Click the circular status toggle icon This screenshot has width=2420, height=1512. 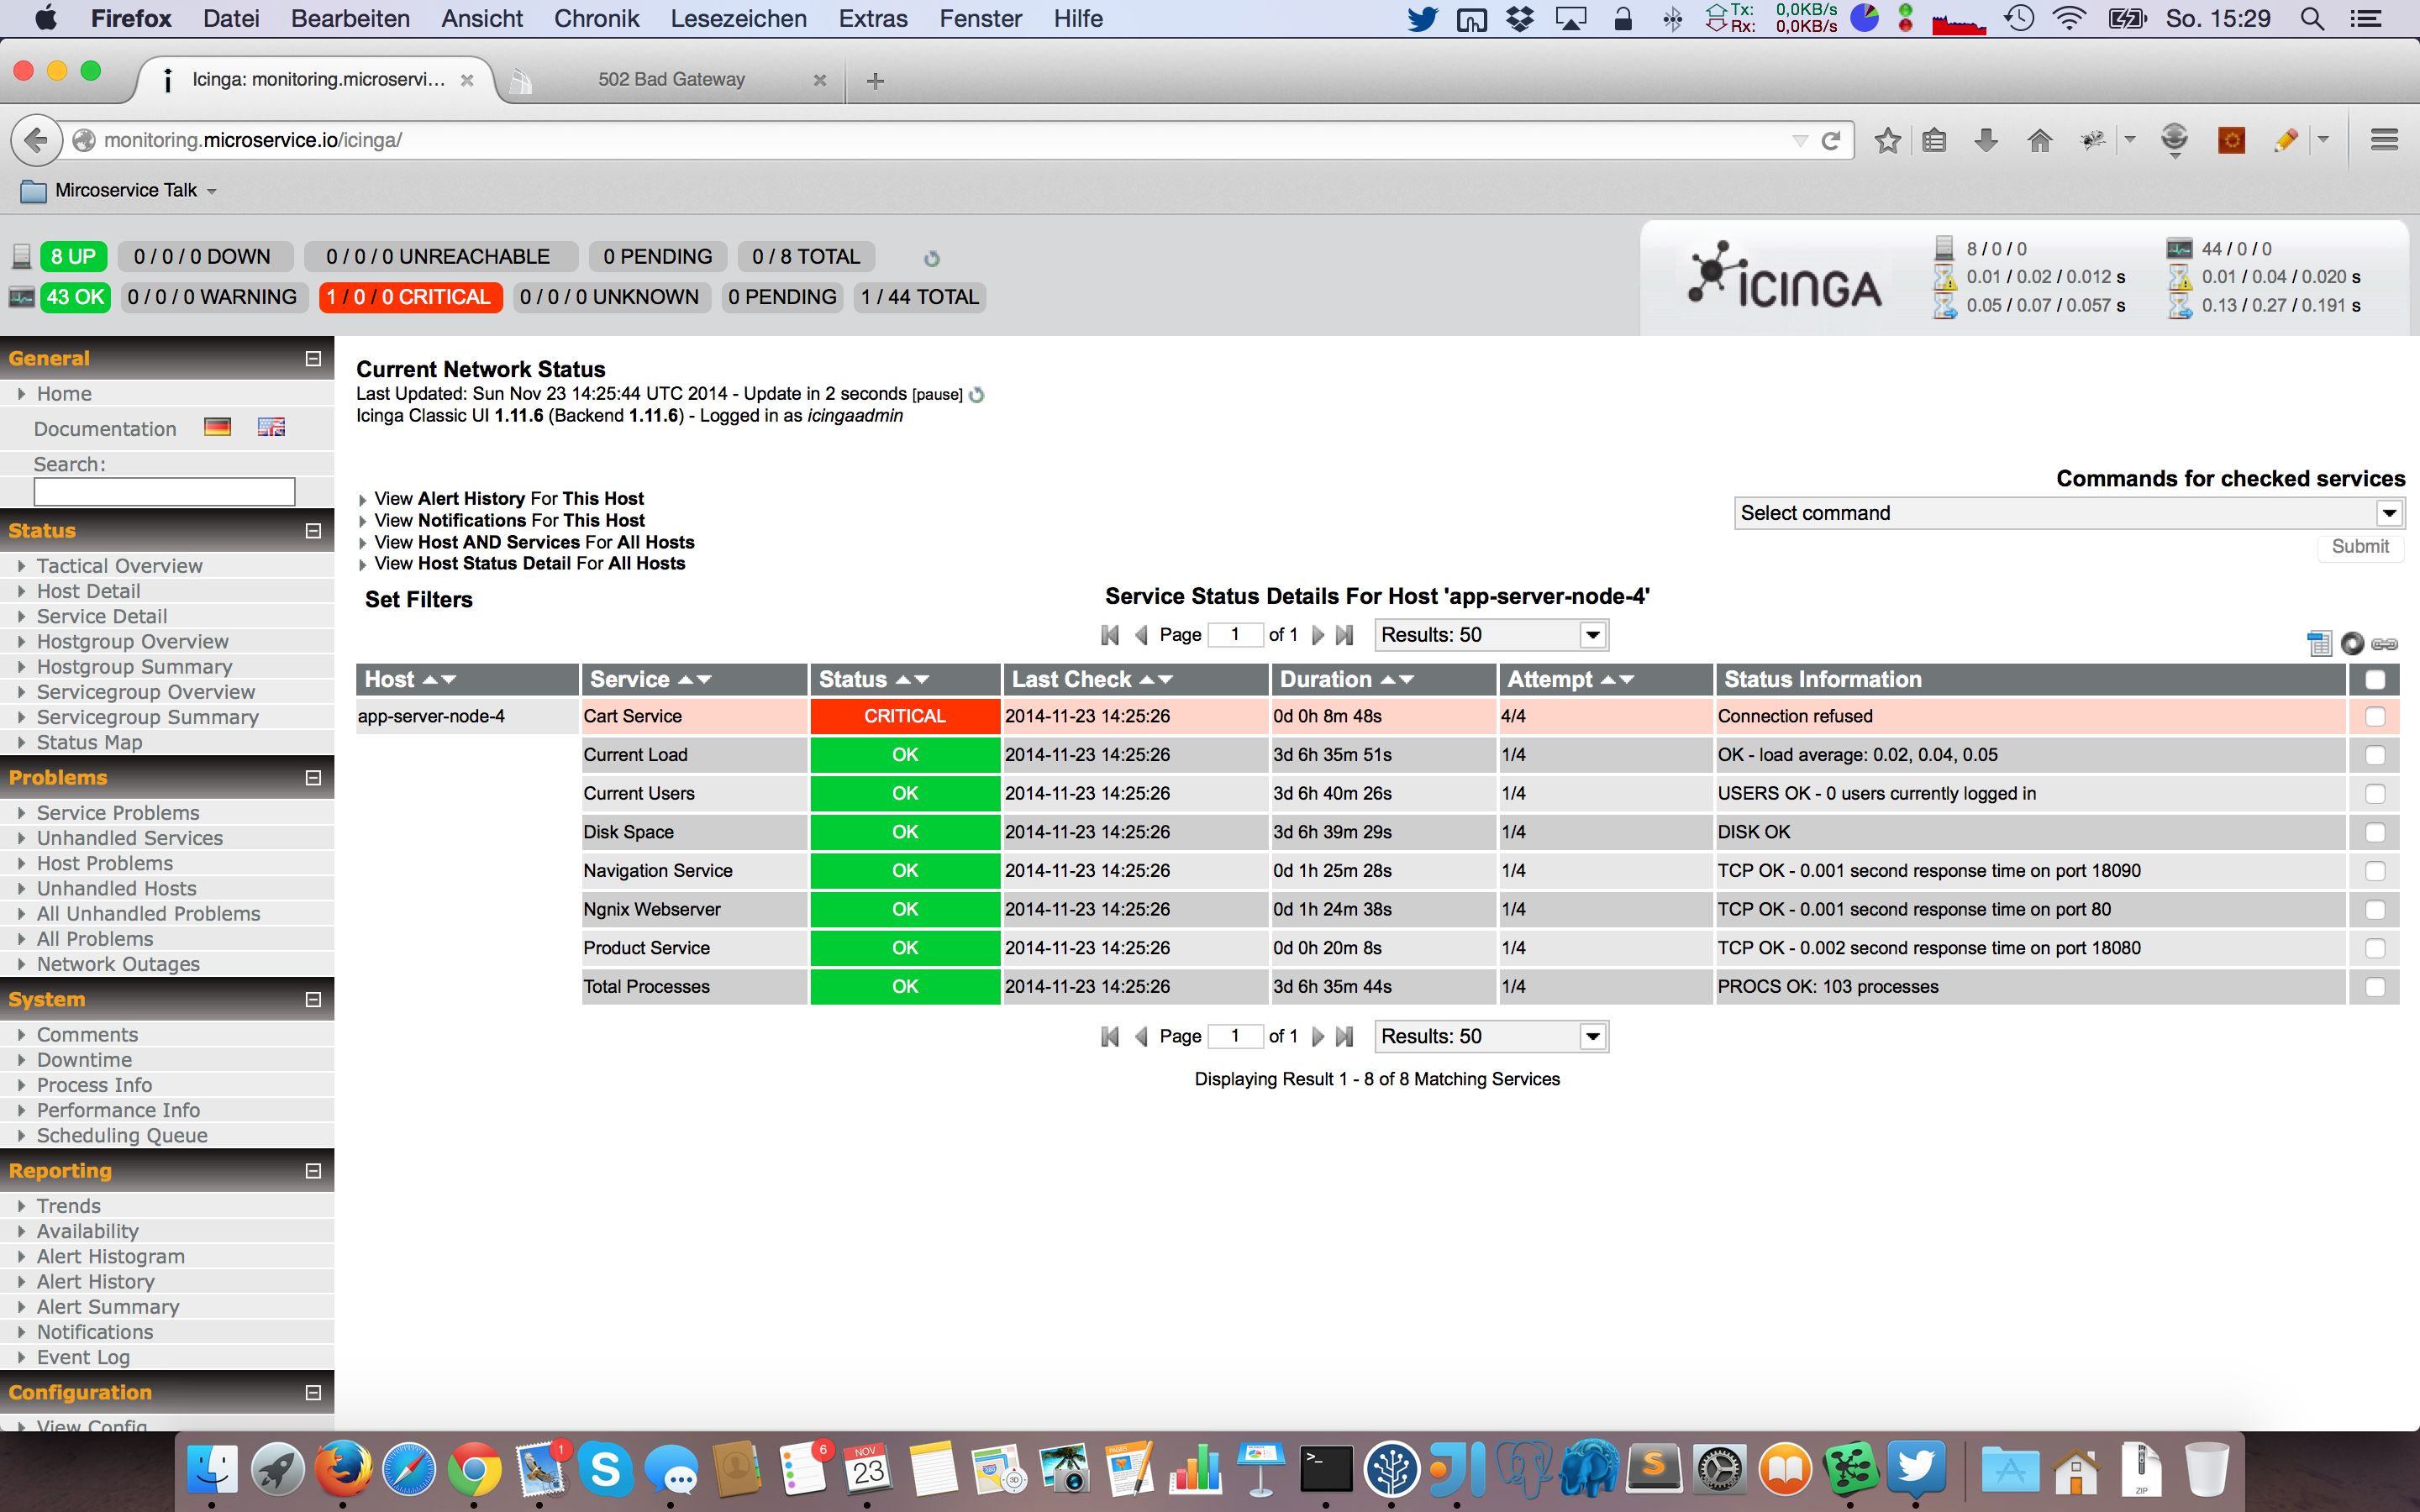pos(2350,643)
